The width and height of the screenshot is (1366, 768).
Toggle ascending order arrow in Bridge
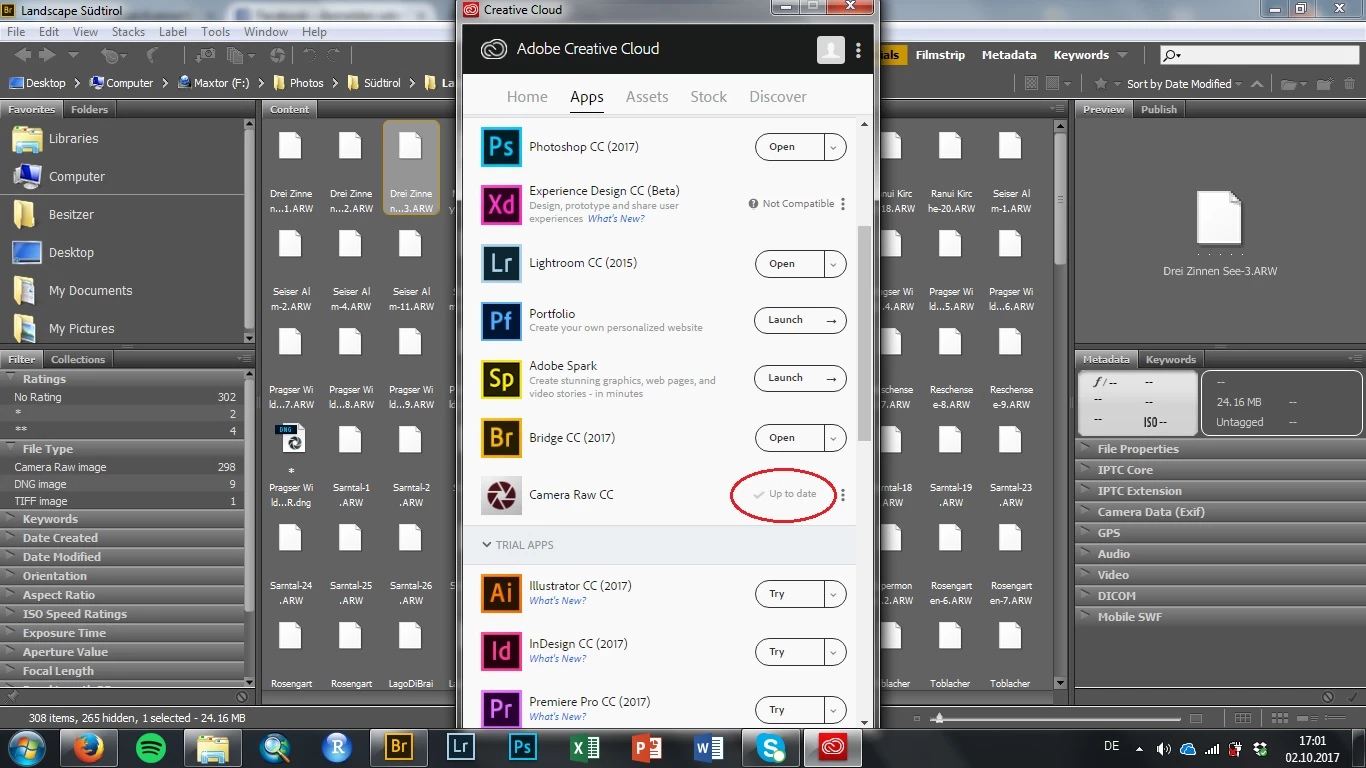[x=1257, y=84]
